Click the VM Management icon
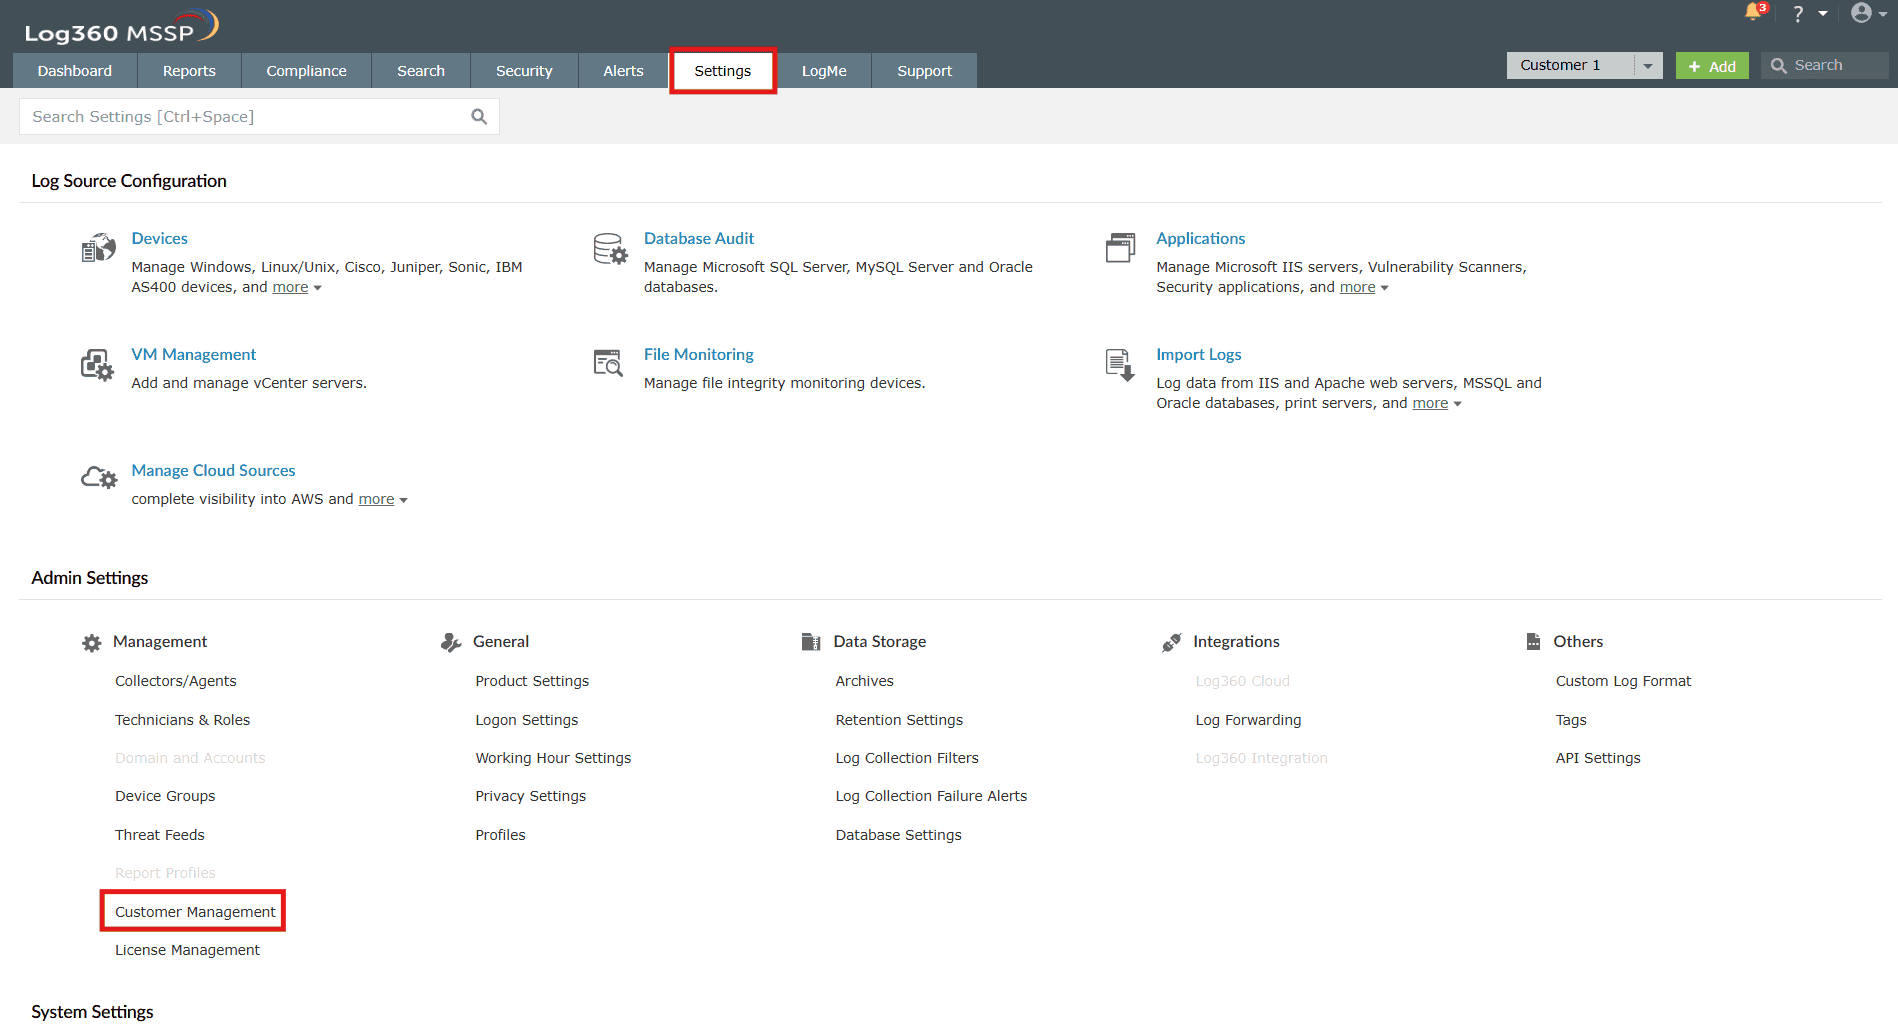This screenshot has height=1031, width=1898. tap(97, 365)
